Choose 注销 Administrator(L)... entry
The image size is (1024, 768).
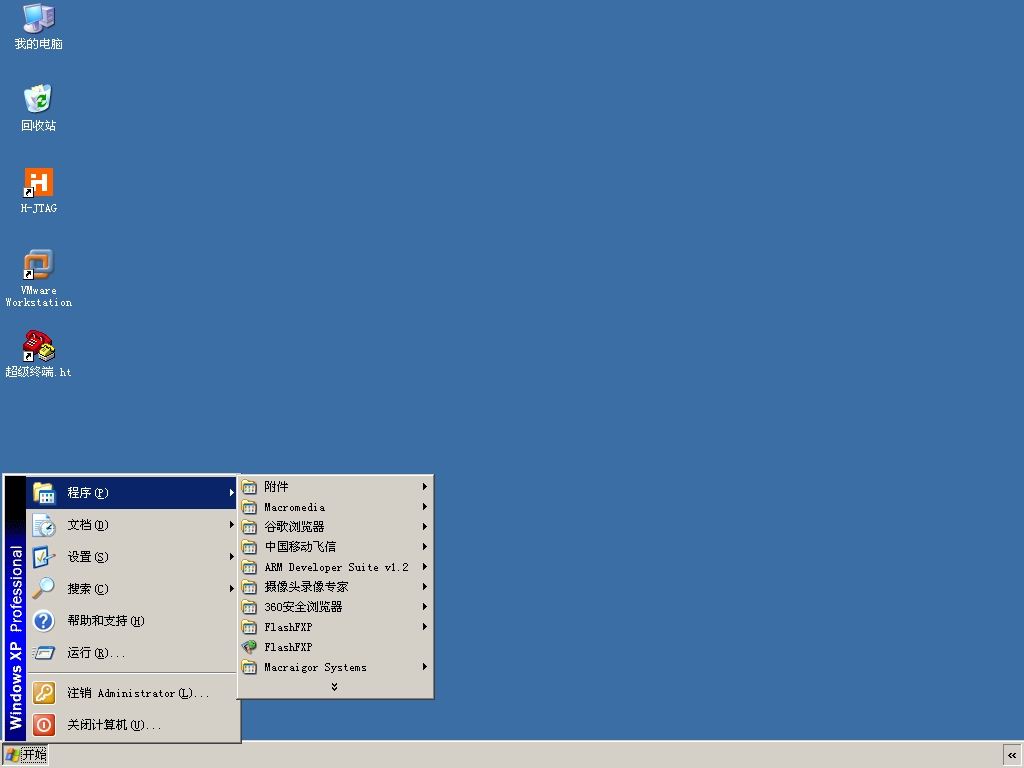click(x=132, y=693)
